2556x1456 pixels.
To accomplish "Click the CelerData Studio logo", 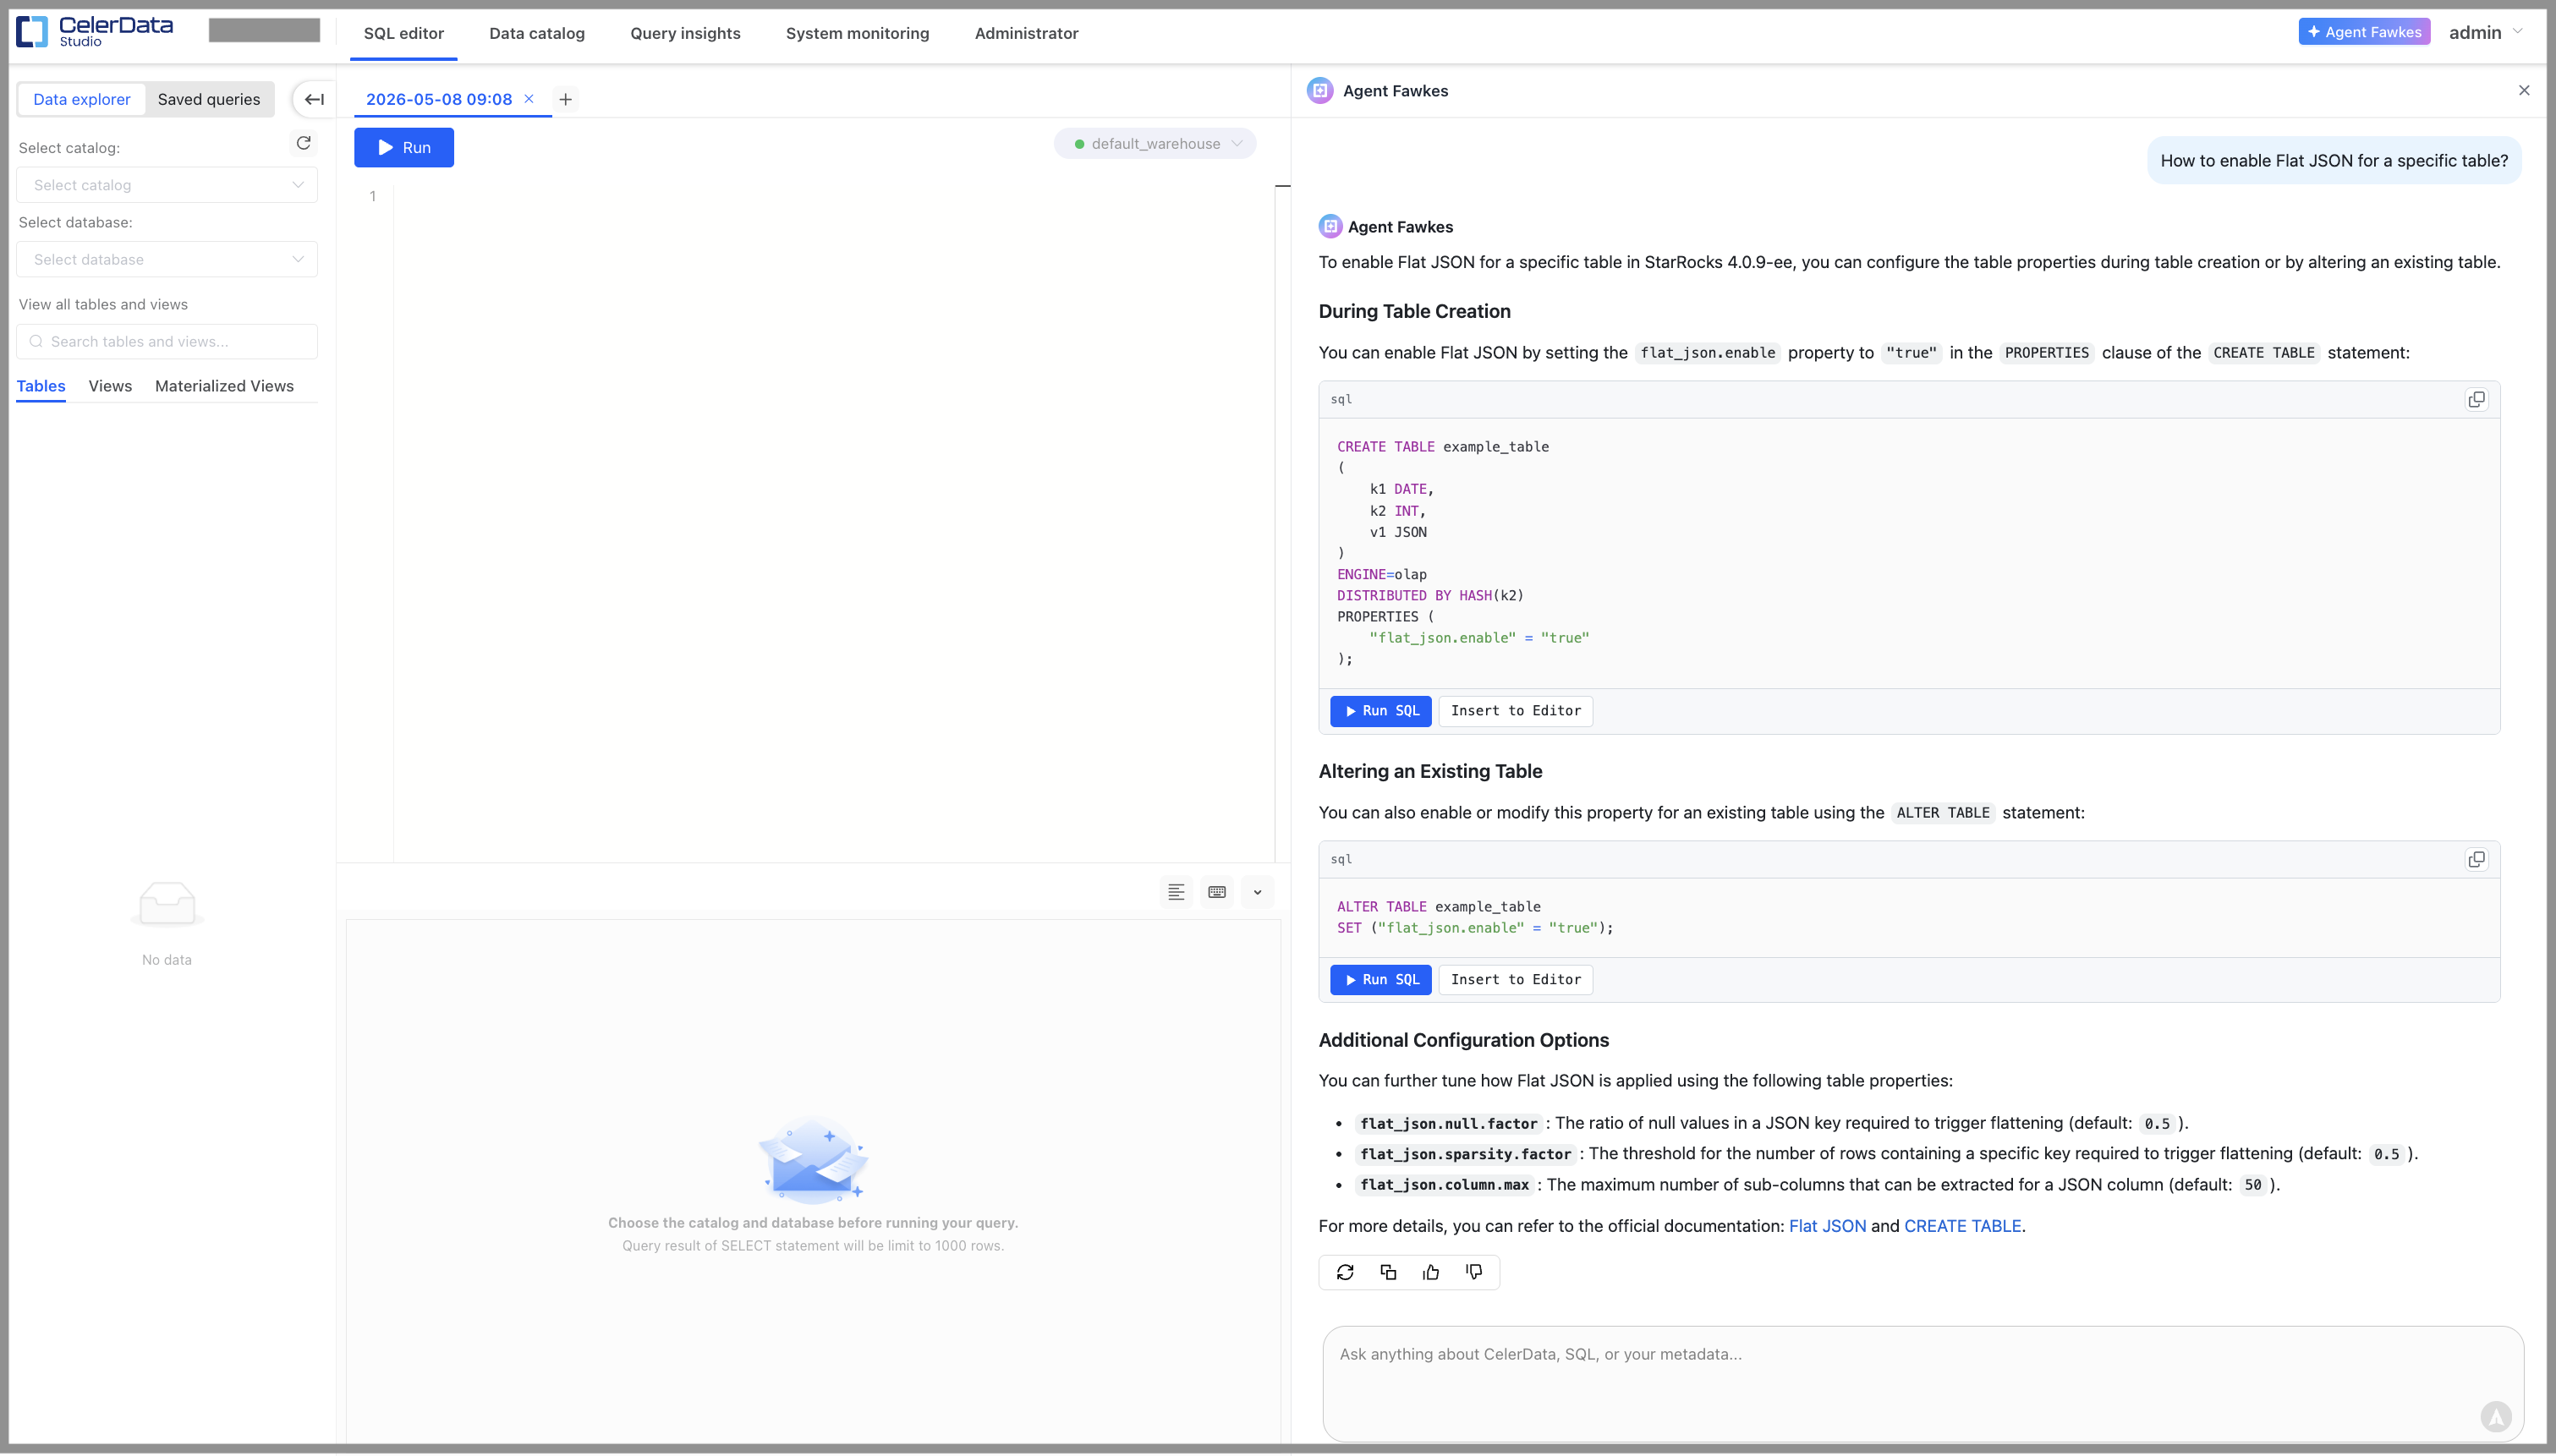I will [x=95, y=32].
